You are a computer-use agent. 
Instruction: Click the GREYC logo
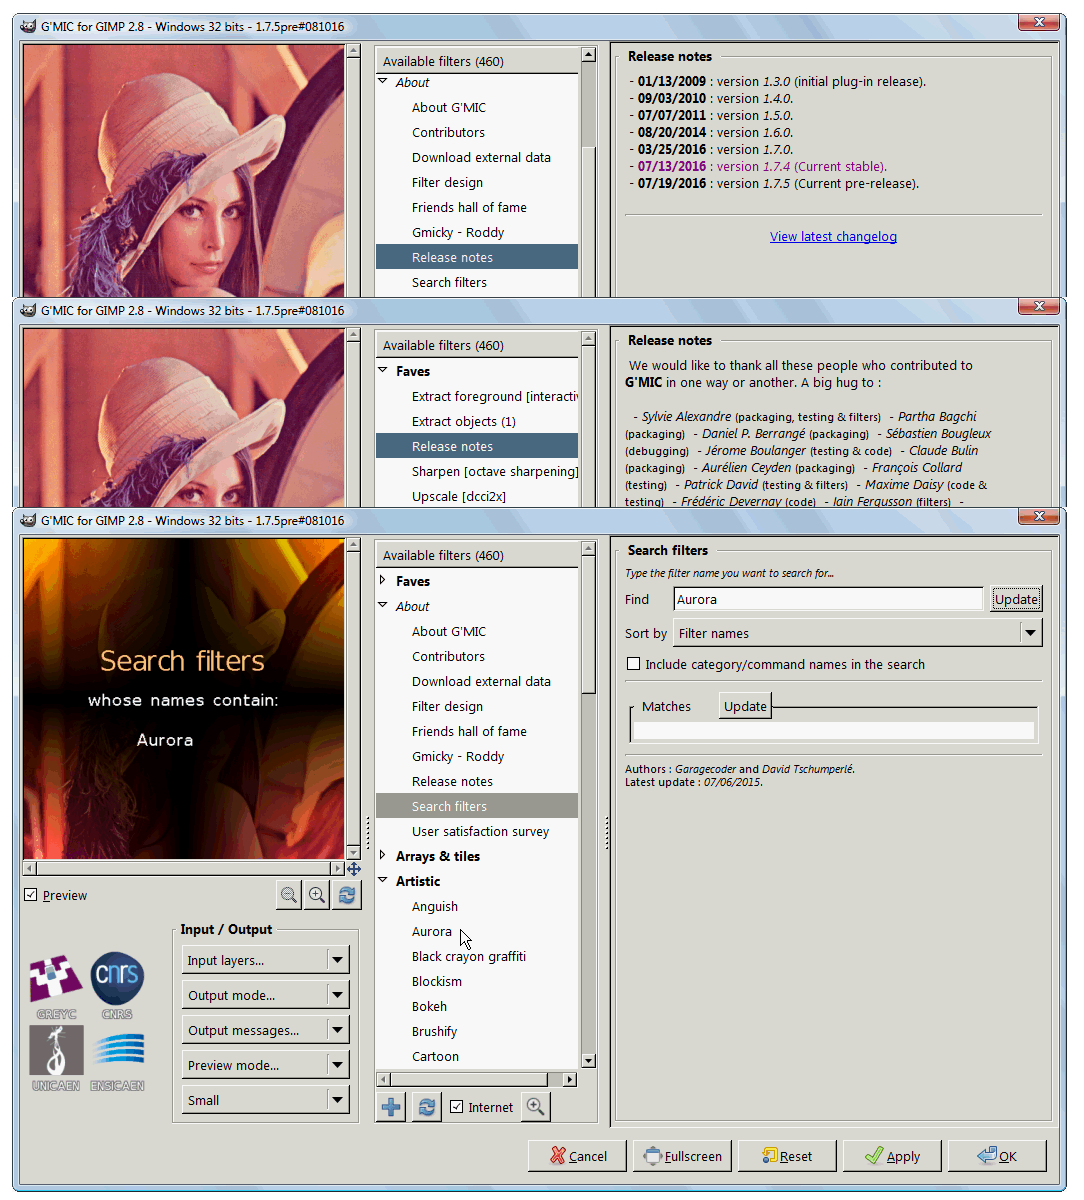point(56,986)
